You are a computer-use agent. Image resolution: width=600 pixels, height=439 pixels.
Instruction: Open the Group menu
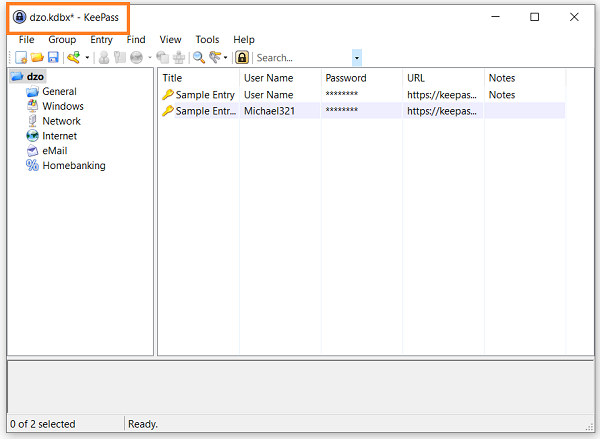tap(62, 39)
